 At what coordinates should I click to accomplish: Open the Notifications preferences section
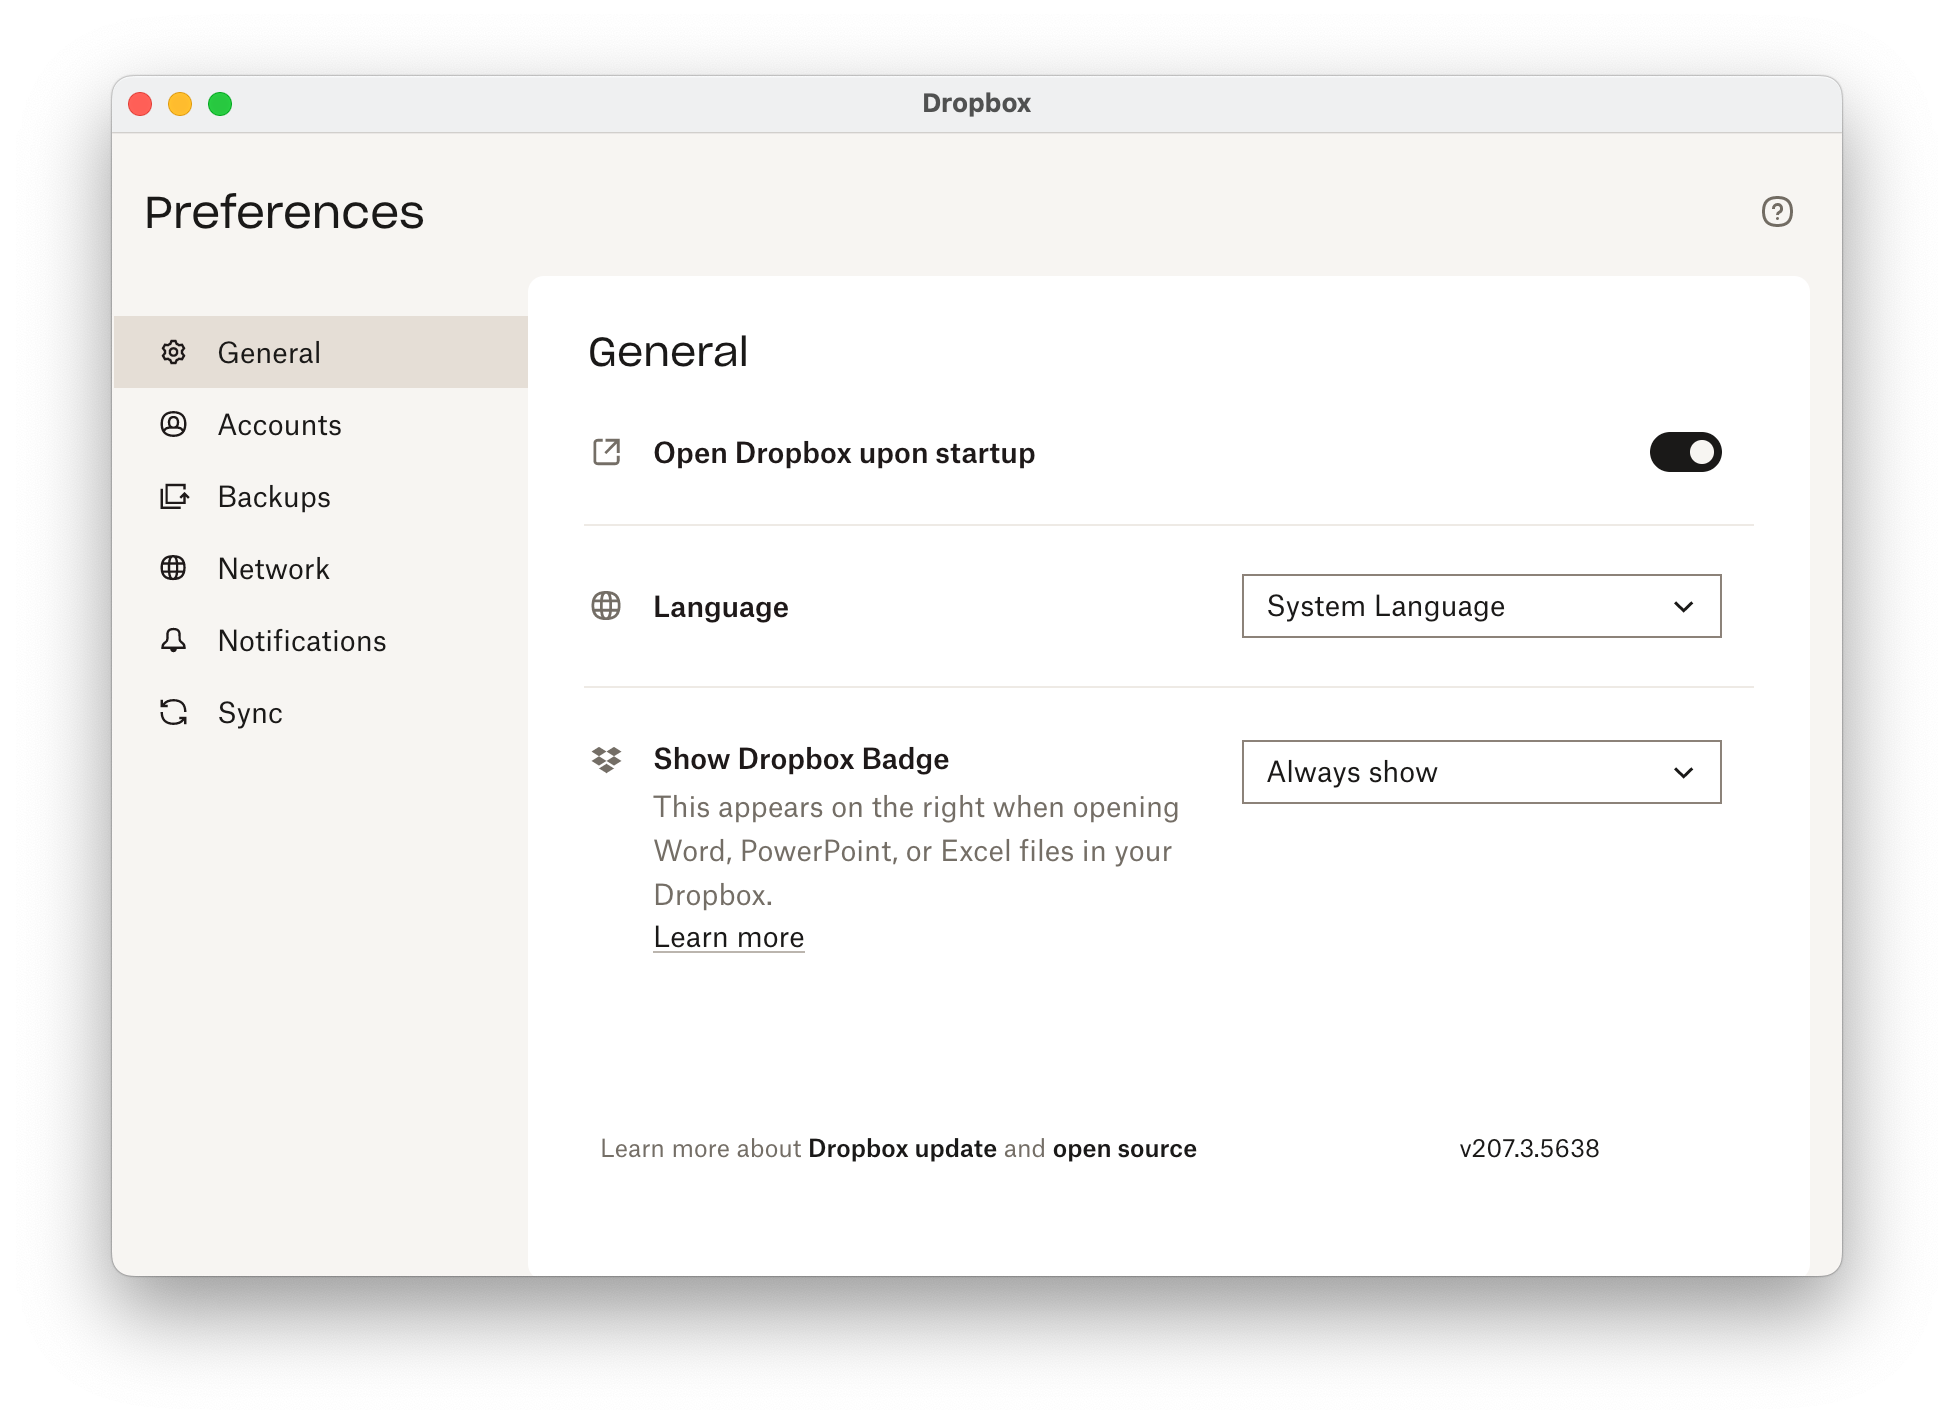click(x=302, y=641)
